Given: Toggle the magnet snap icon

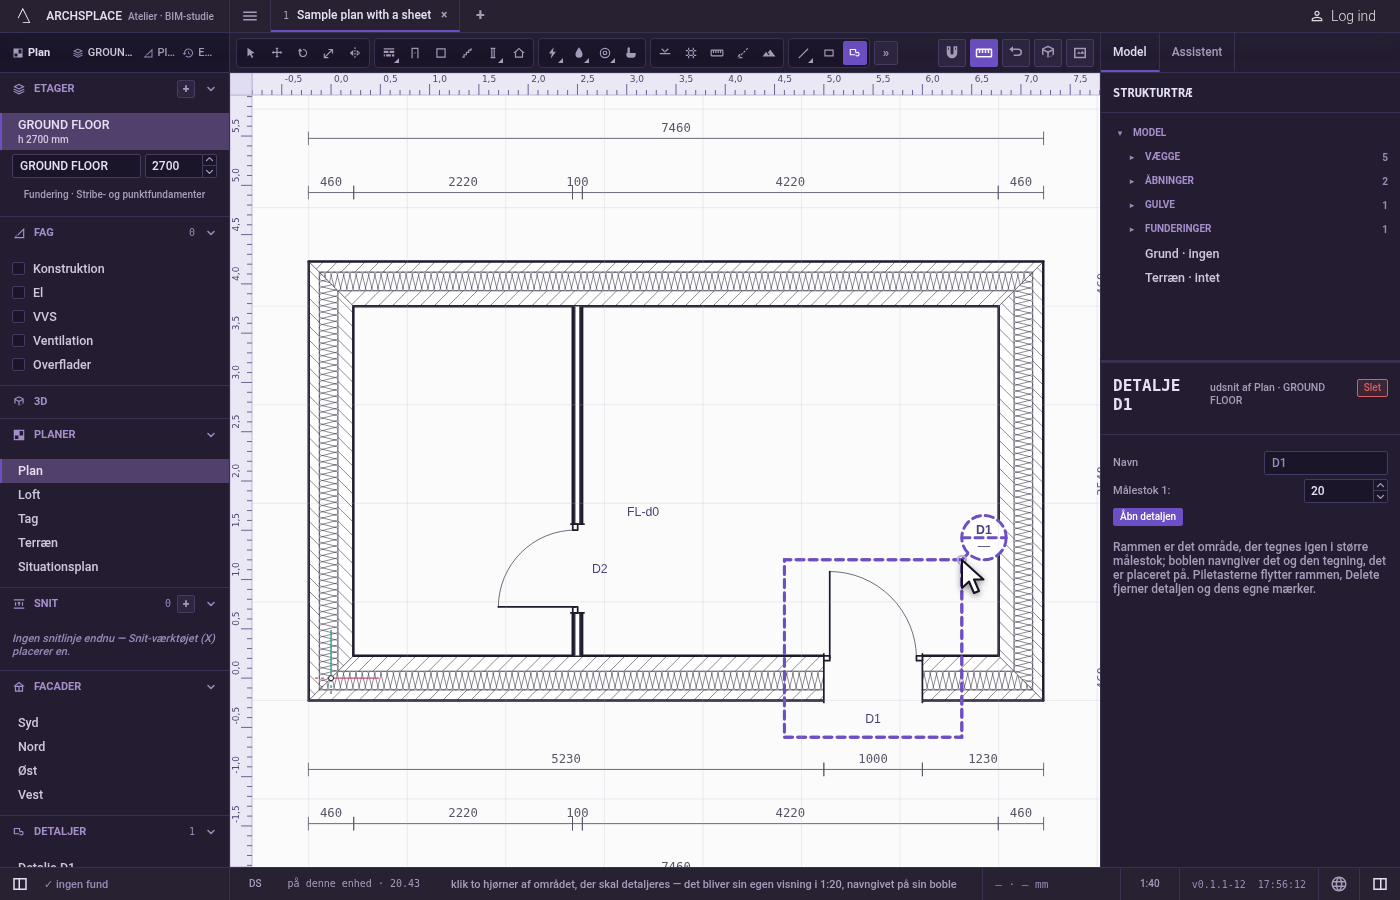Looking at the screenshot, I should (x=952, y=53).
